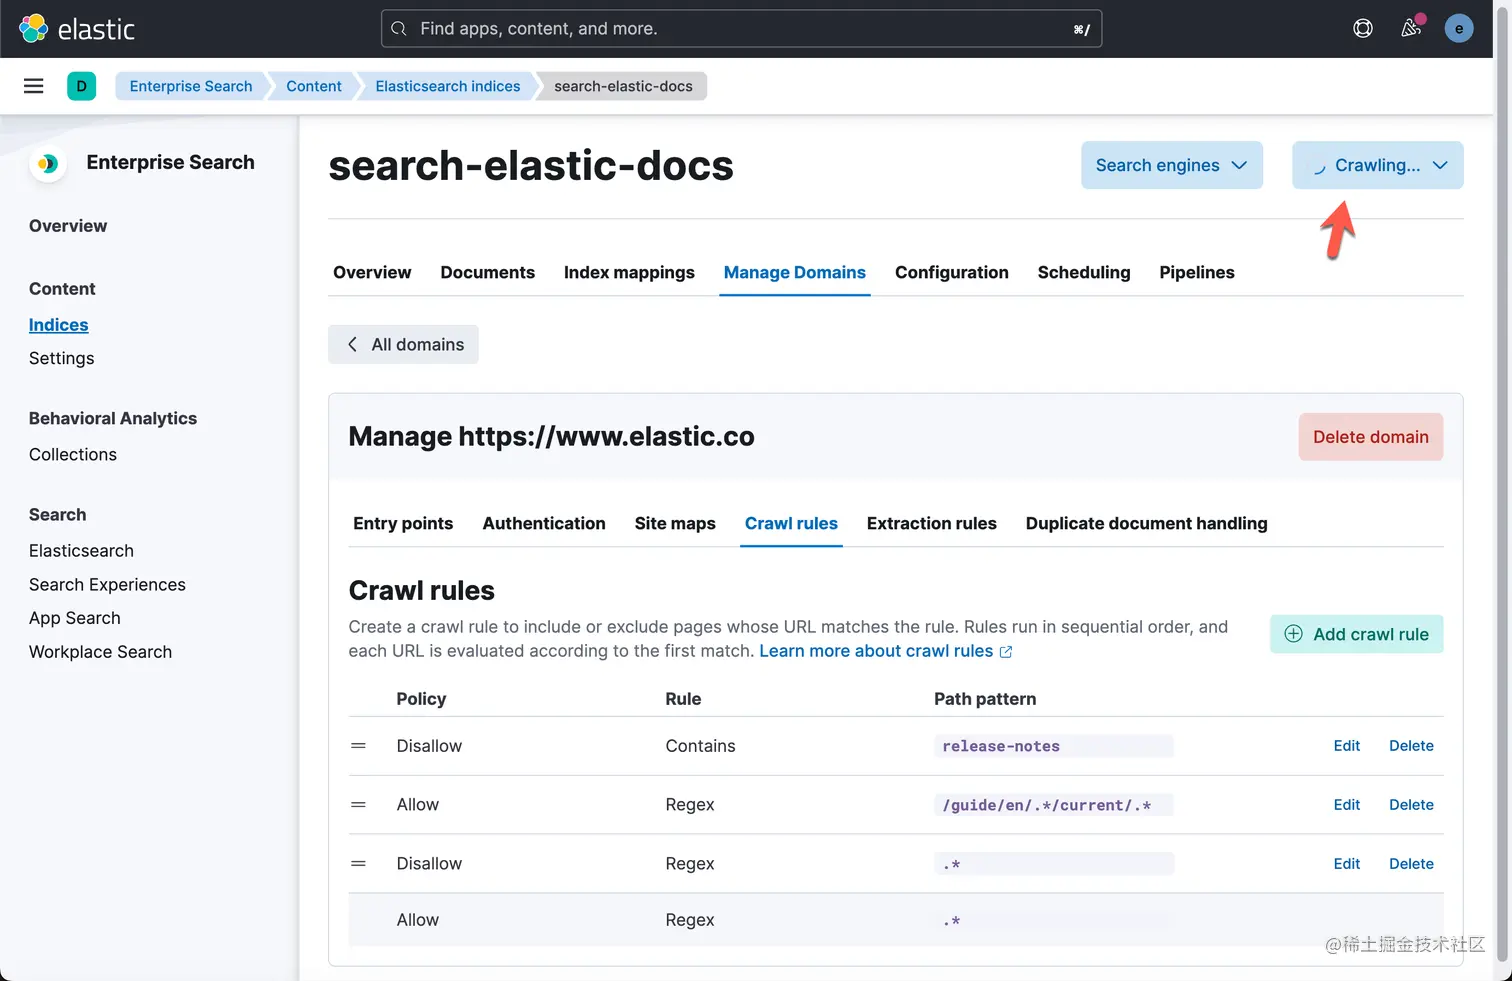Return to All domains

coord(404,344)
